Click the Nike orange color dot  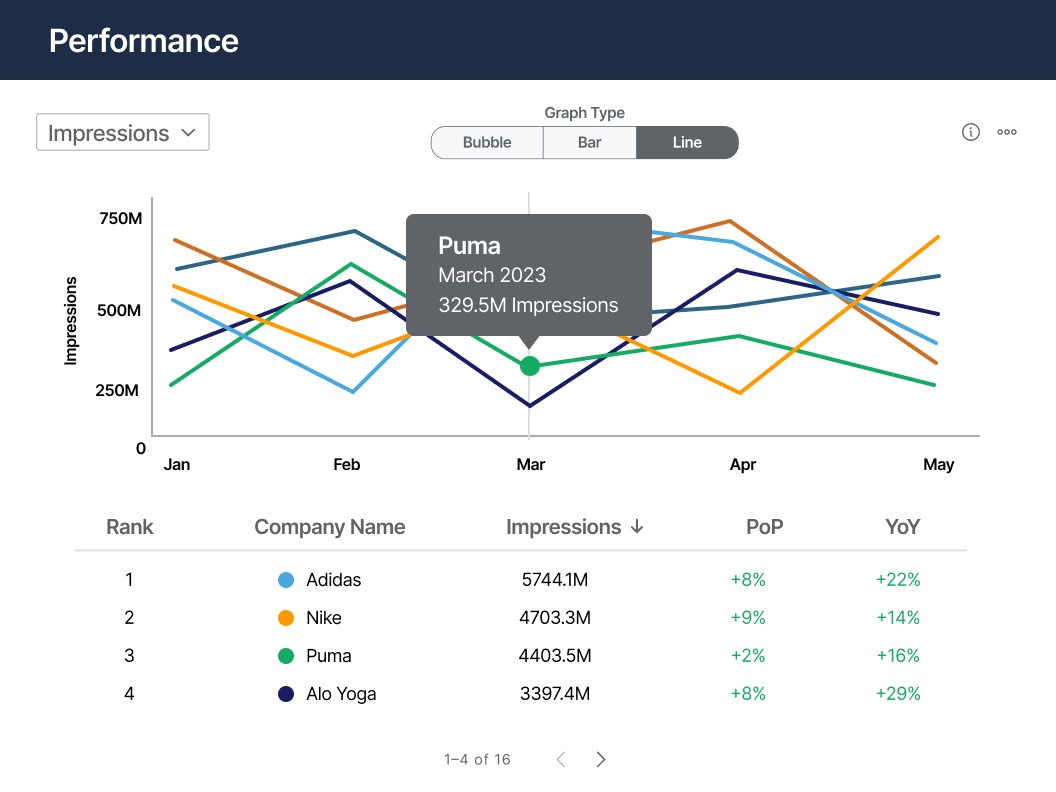(286, 618)
